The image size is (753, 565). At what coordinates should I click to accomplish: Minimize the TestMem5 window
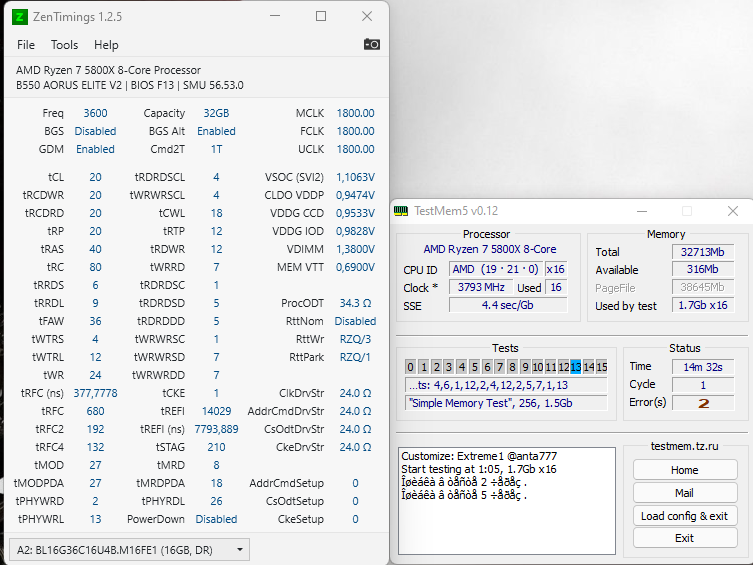642,211
